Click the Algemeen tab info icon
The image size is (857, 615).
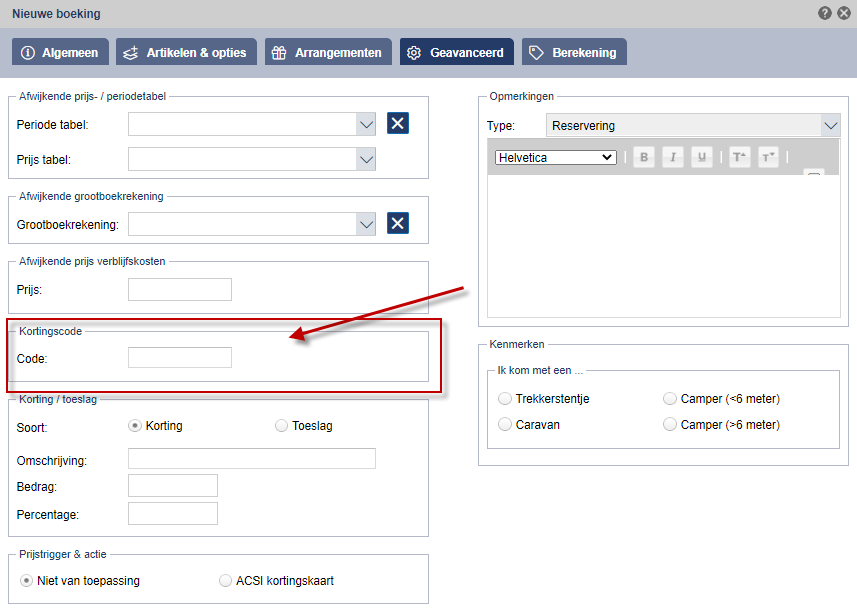point(28,52)
